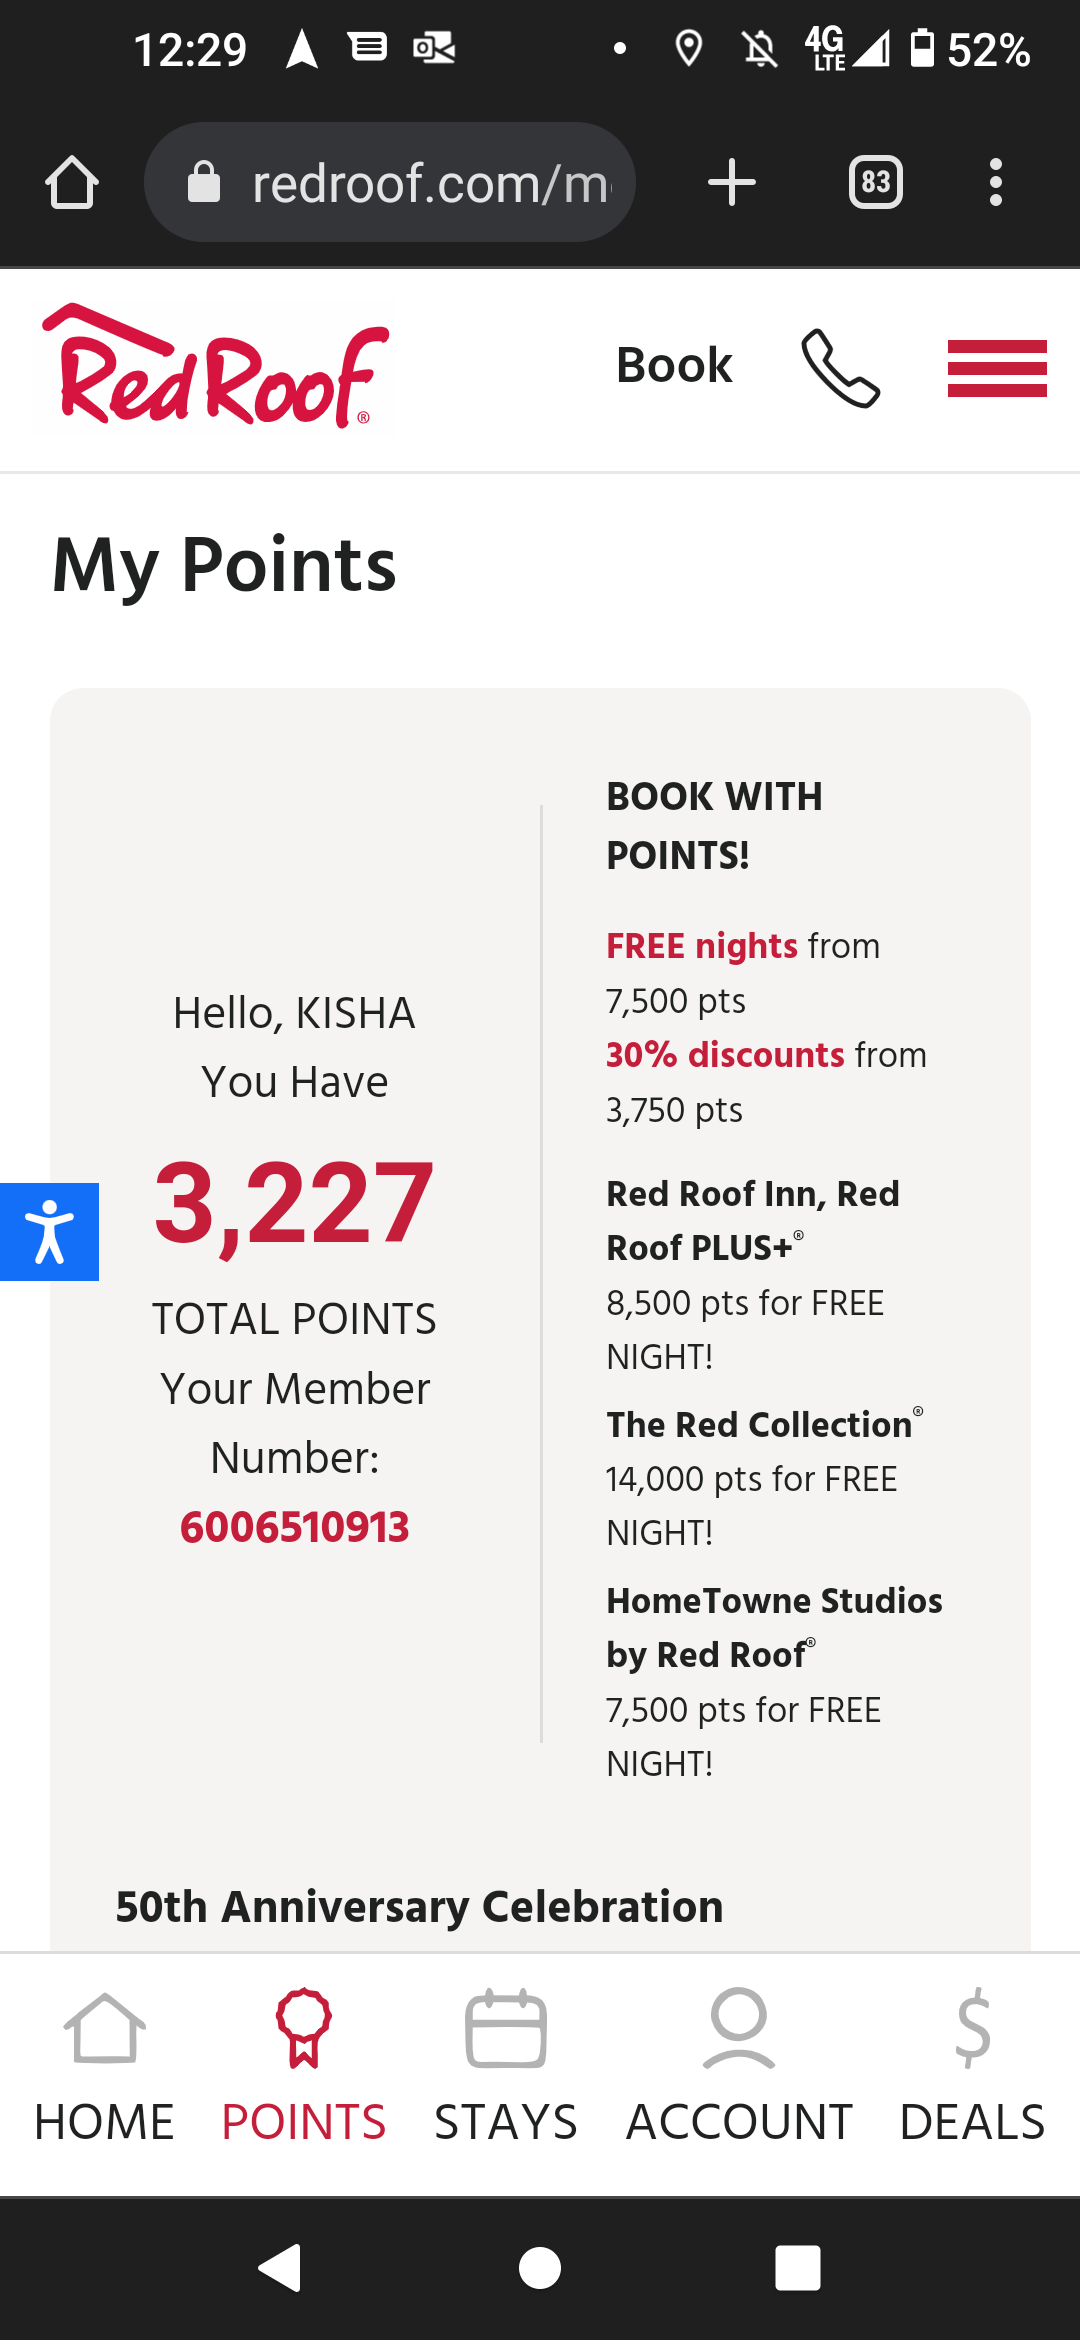Image resolution: width=1080 pixels, height=2340 pixels.
Task: Open the tab switcher showing 83 tabs
Action: (x=875, y=183)
